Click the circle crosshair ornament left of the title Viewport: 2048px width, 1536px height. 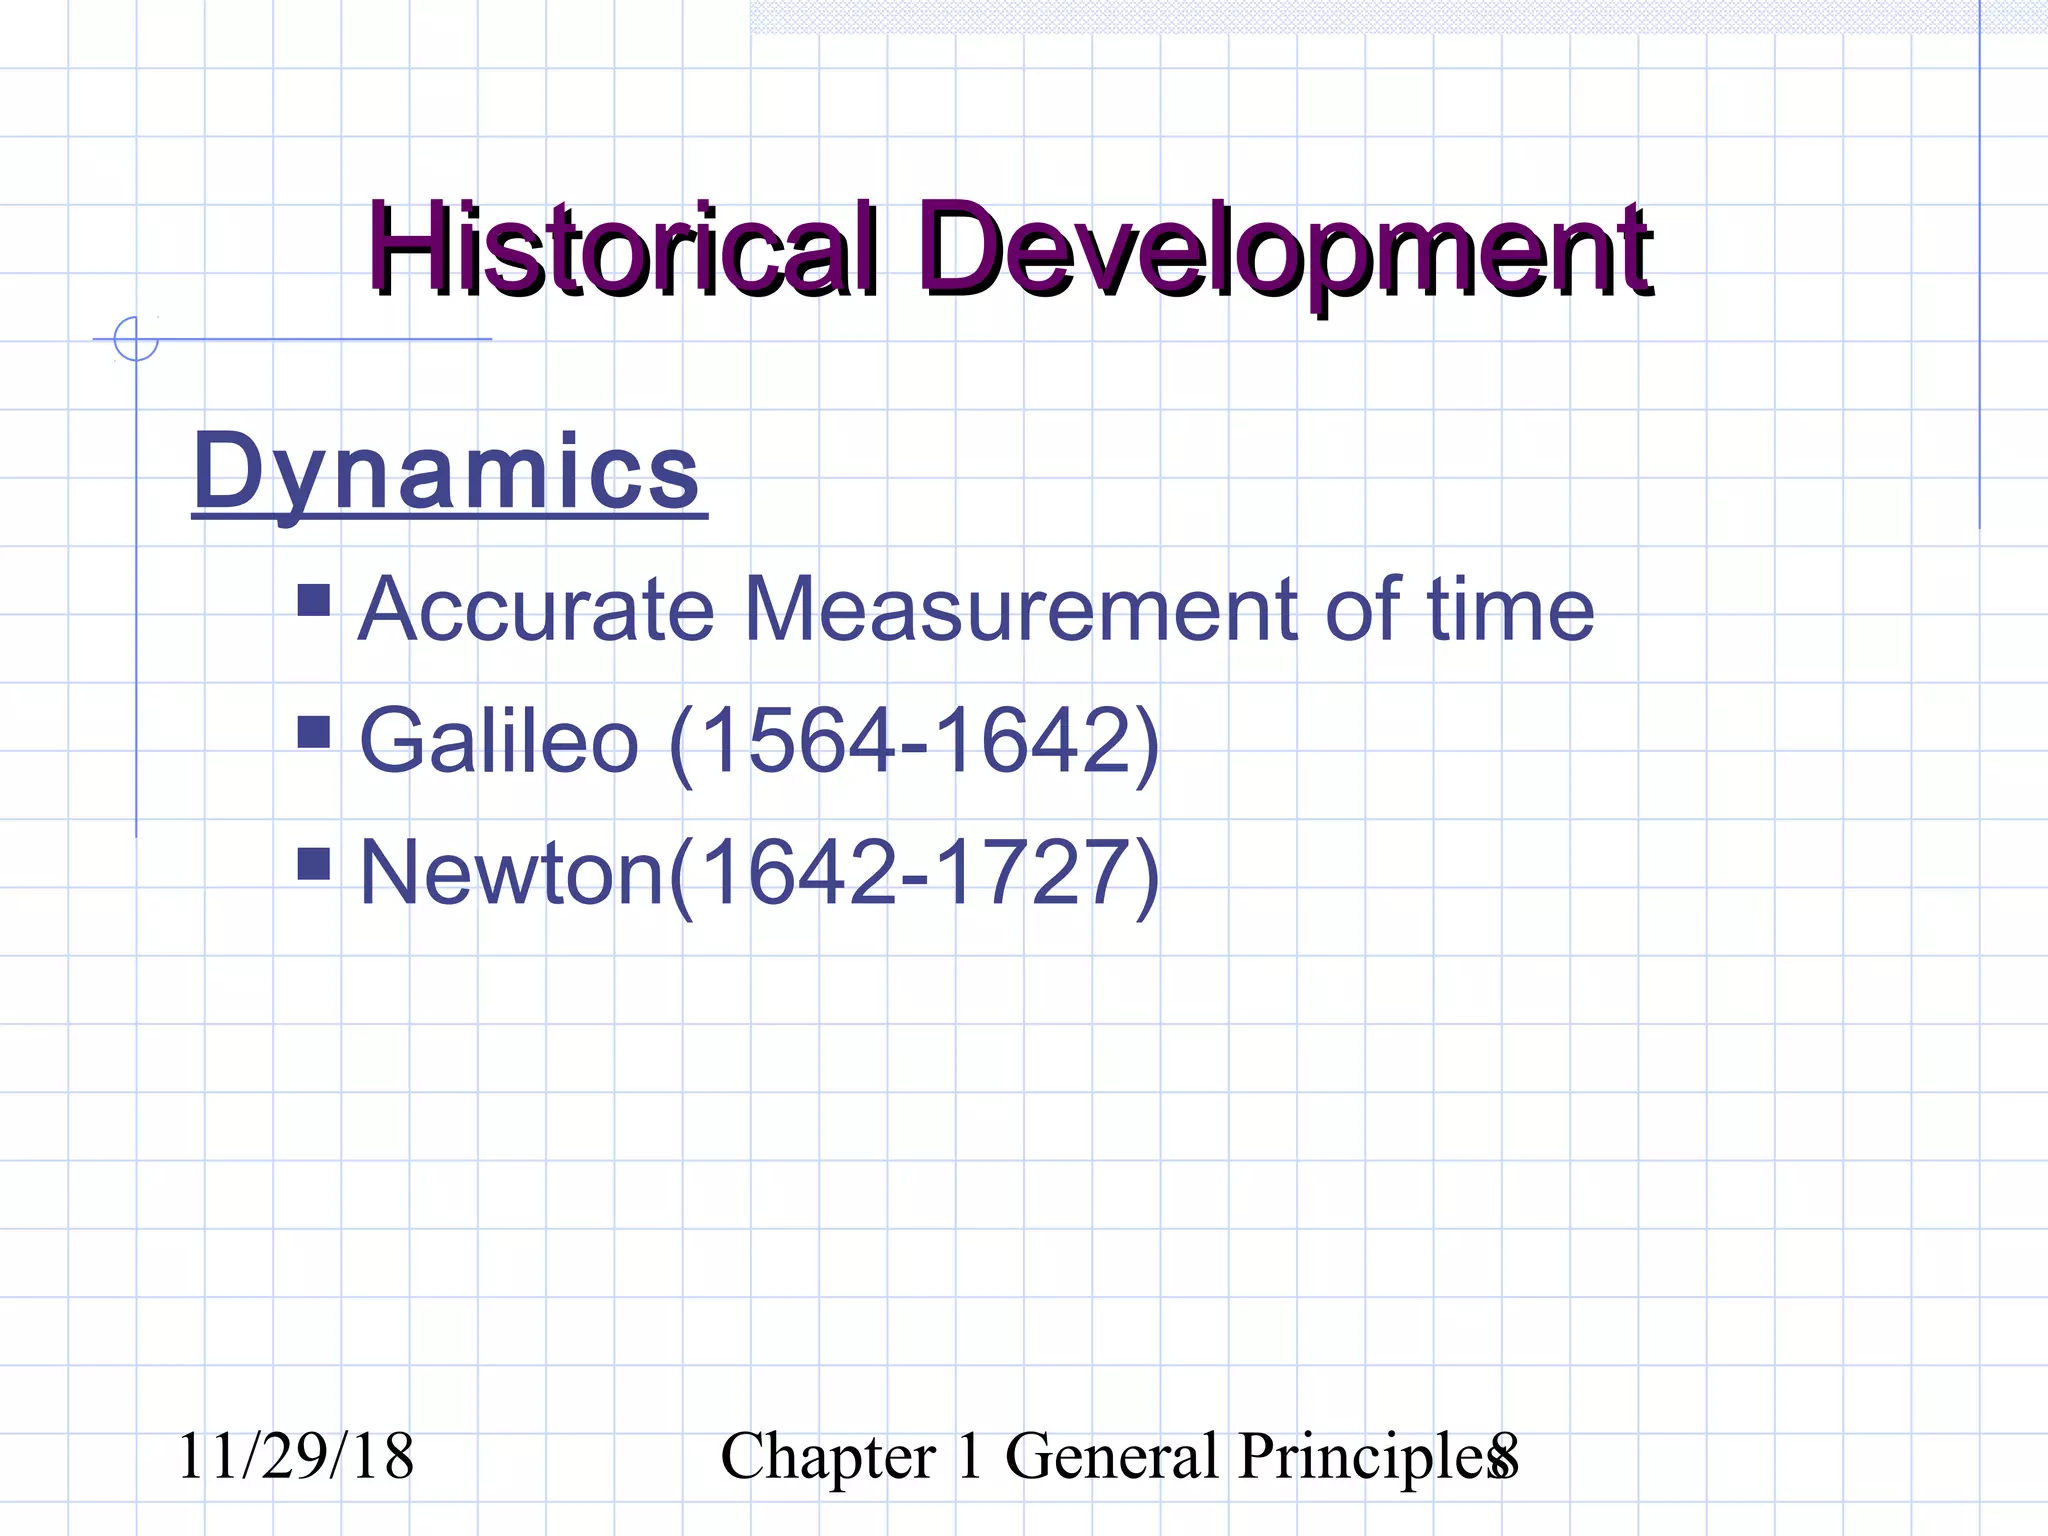tap(136, 339)
